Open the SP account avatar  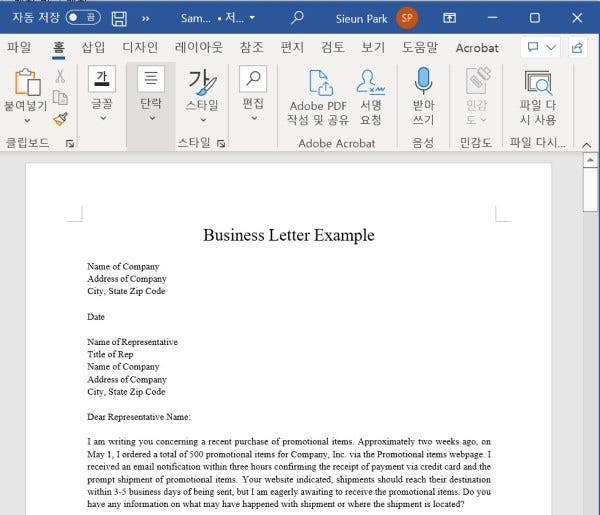407,18
